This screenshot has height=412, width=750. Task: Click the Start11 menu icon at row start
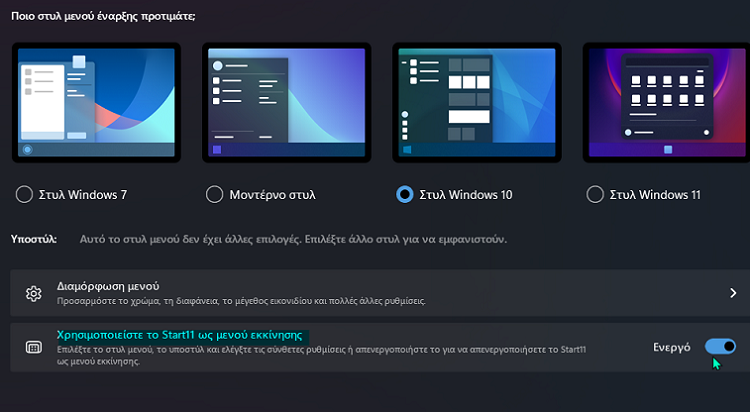pyautogui.click(x=33, y=348)
